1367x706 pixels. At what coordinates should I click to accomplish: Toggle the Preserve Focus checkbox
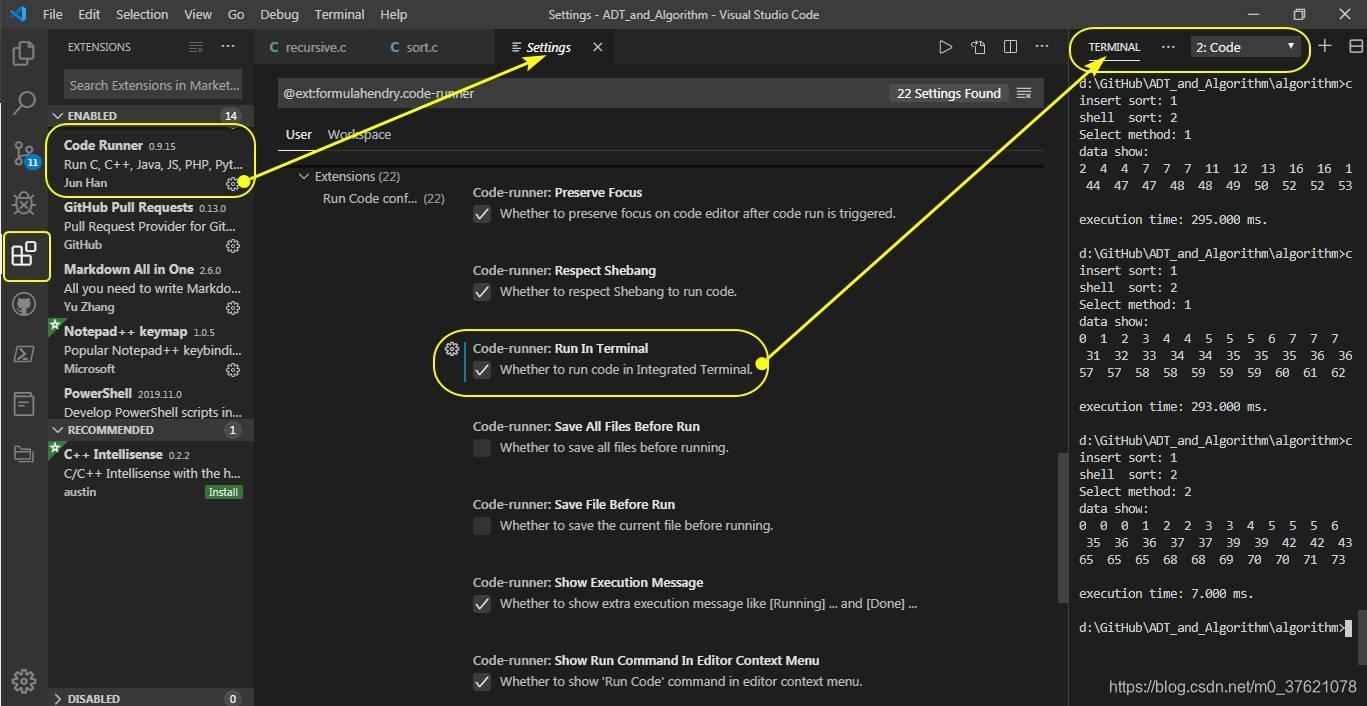(x=482, y=214)
